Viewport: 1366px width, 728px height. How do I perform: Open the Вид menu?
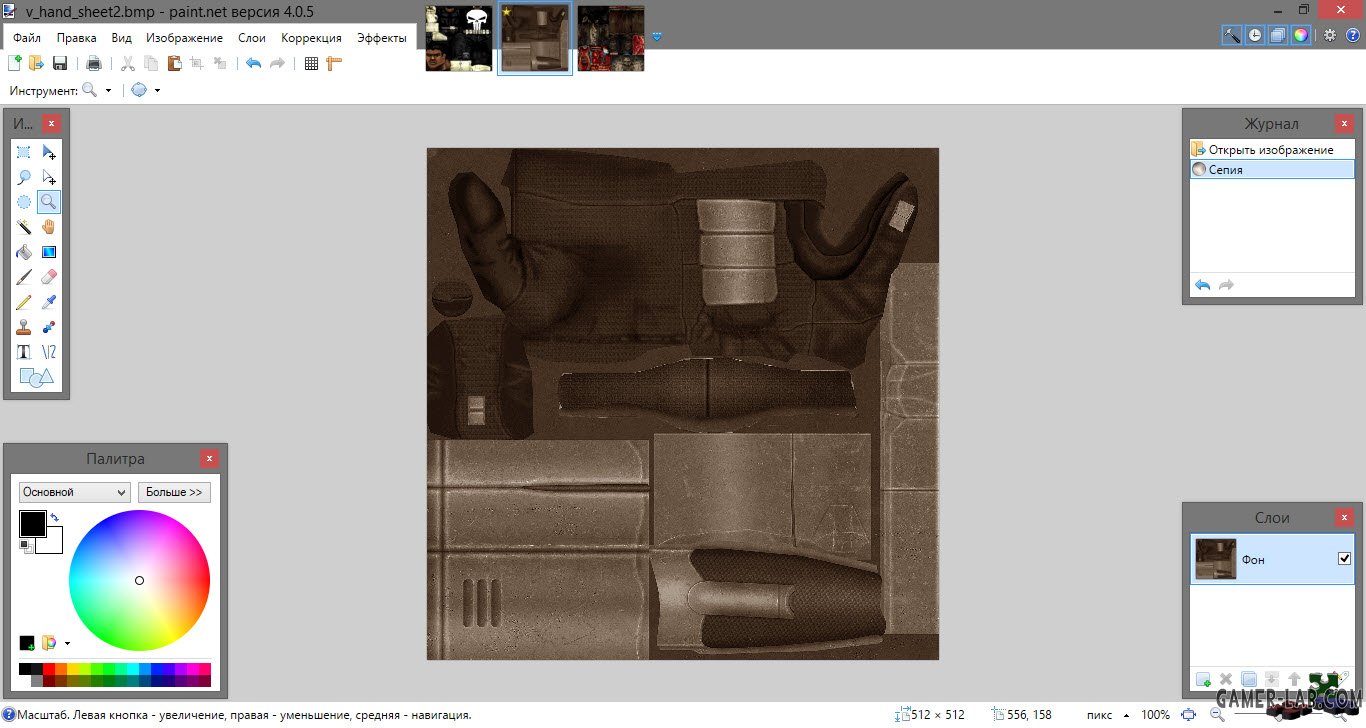click(122, 38)
